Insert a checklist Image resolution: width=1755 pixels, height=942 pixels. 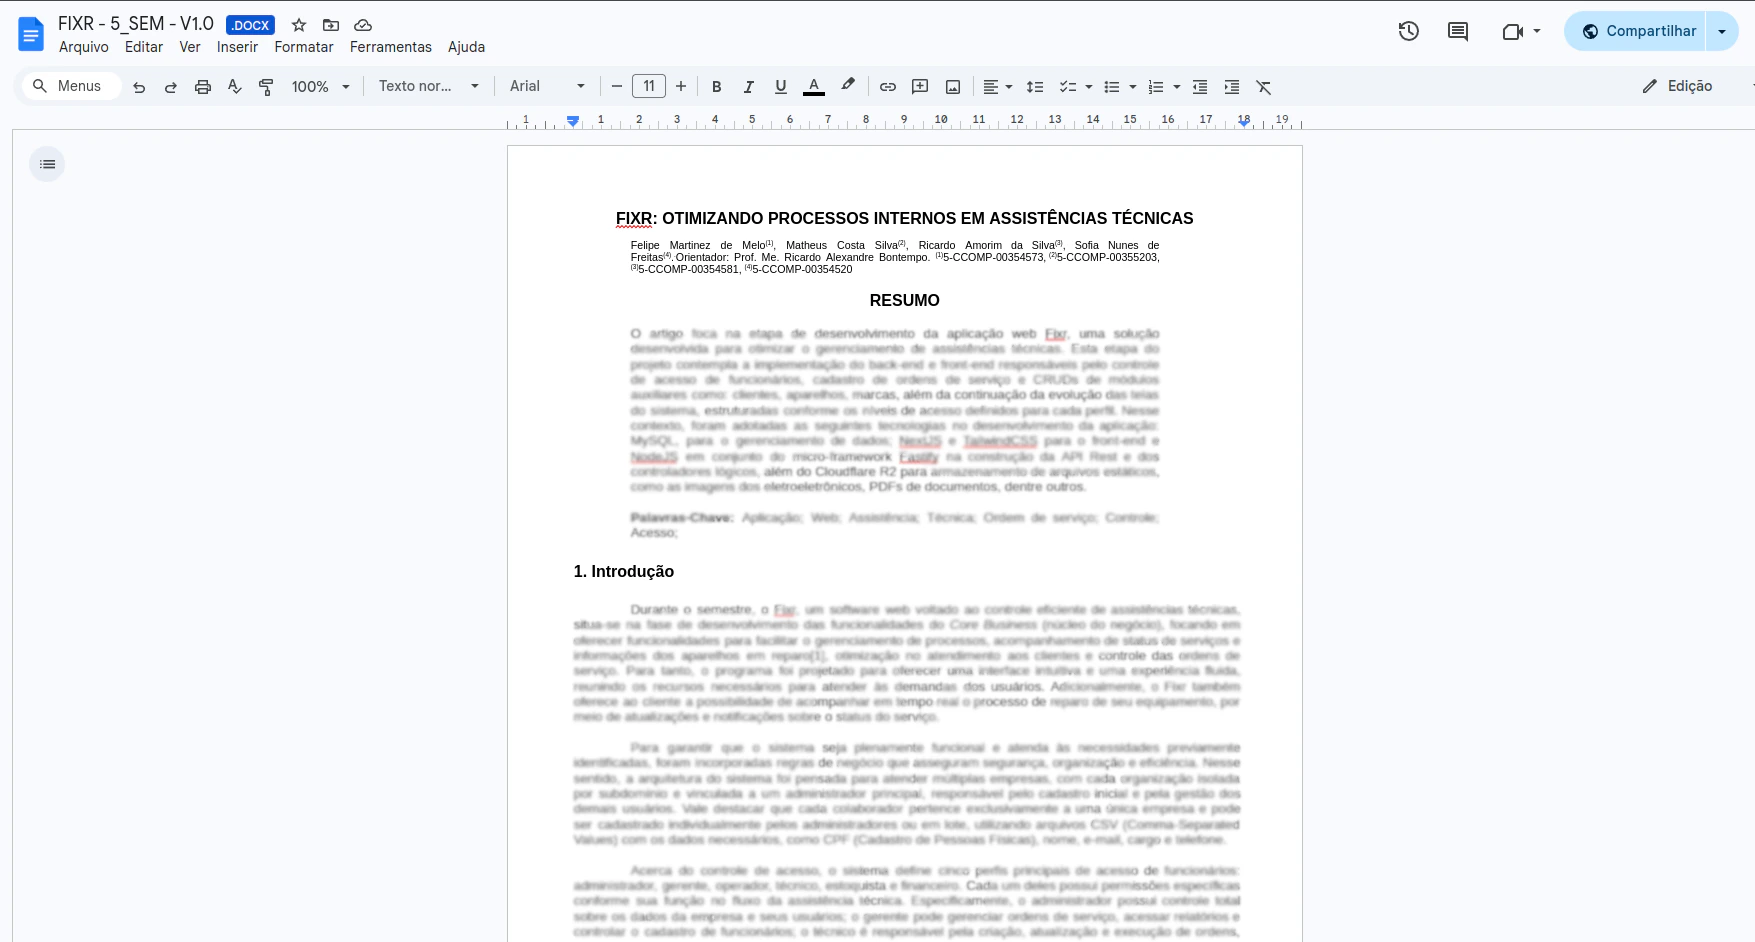coord(1067,87)
